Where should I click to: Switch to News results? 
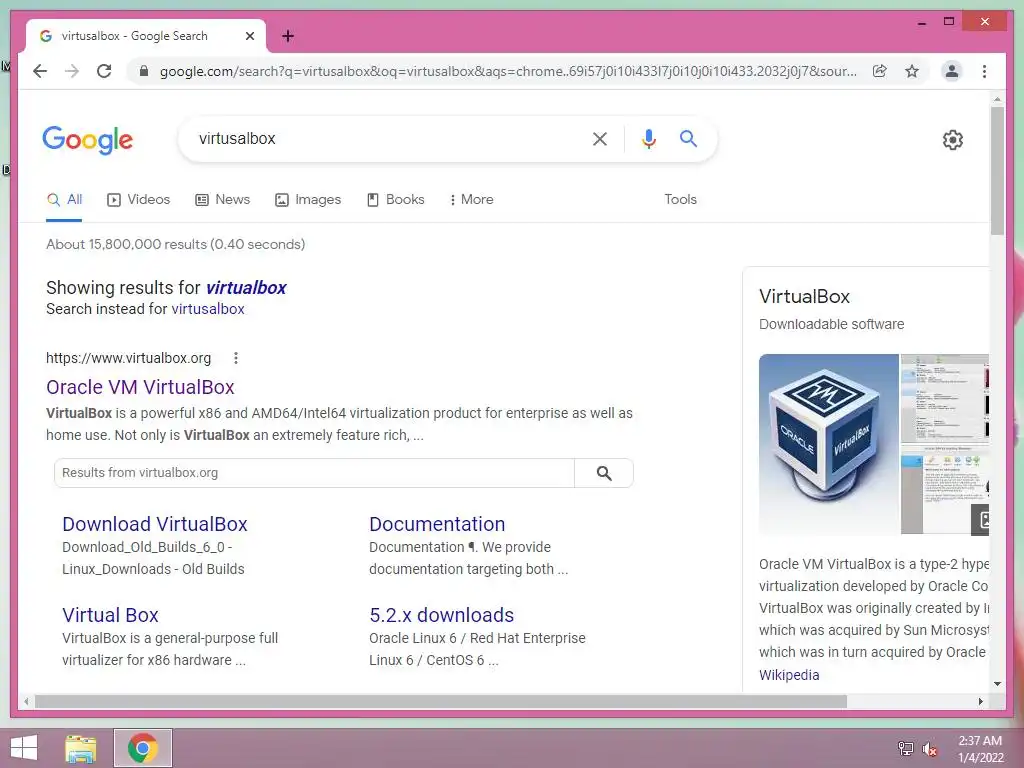tap(223, 200)
